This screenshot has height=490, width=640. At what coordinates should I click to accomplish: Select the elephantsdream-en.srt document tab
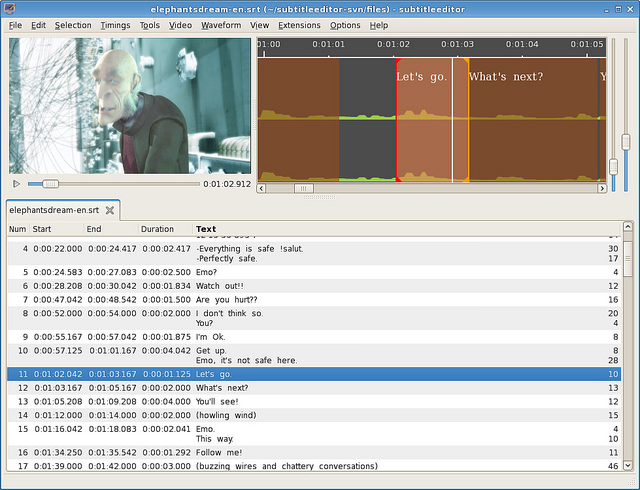click(x=54, y=211)
